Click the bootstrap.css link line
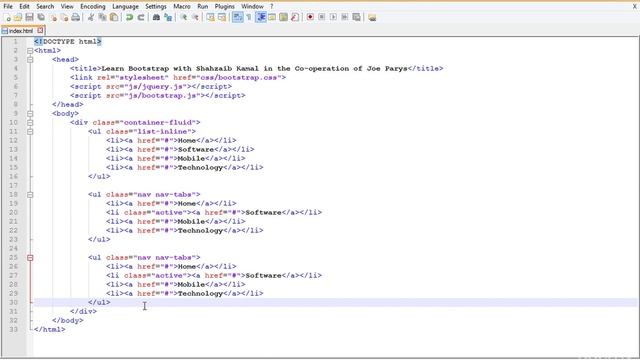 point(178,78)
